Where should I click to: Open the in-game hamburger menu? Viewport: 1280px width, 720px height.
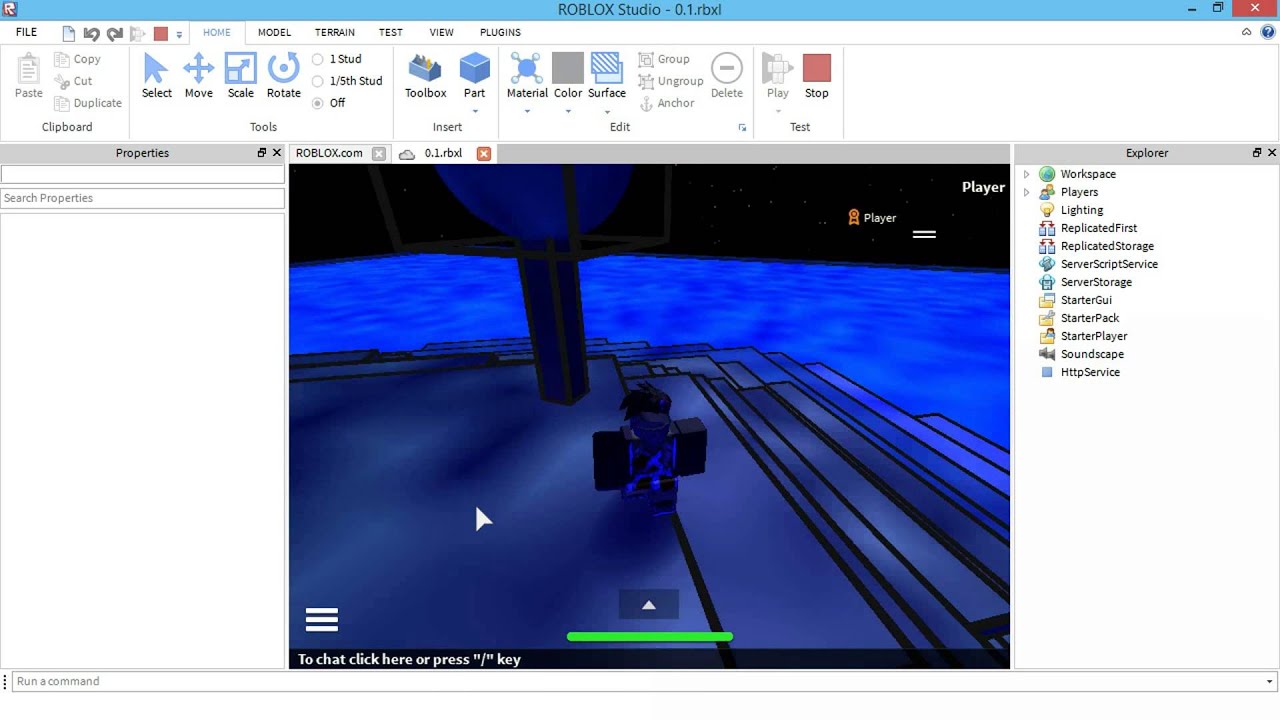pos(322,620)
